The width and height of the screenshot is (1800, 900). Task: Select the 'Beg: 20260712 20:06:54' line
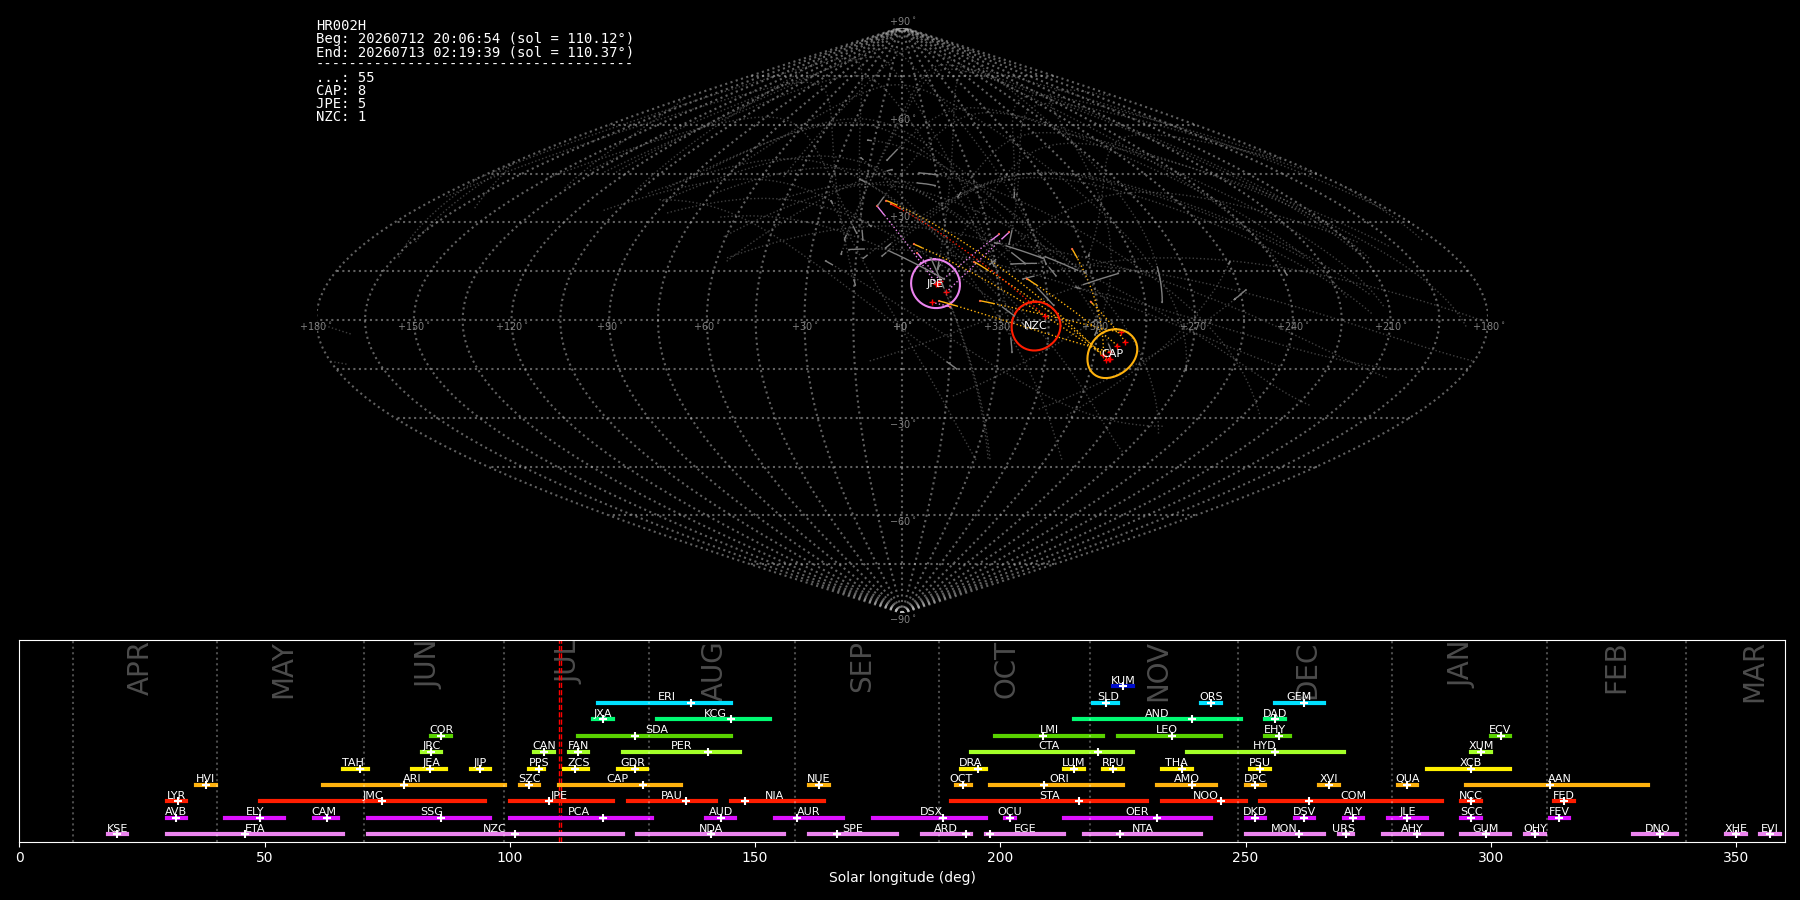tap(475, 38)
